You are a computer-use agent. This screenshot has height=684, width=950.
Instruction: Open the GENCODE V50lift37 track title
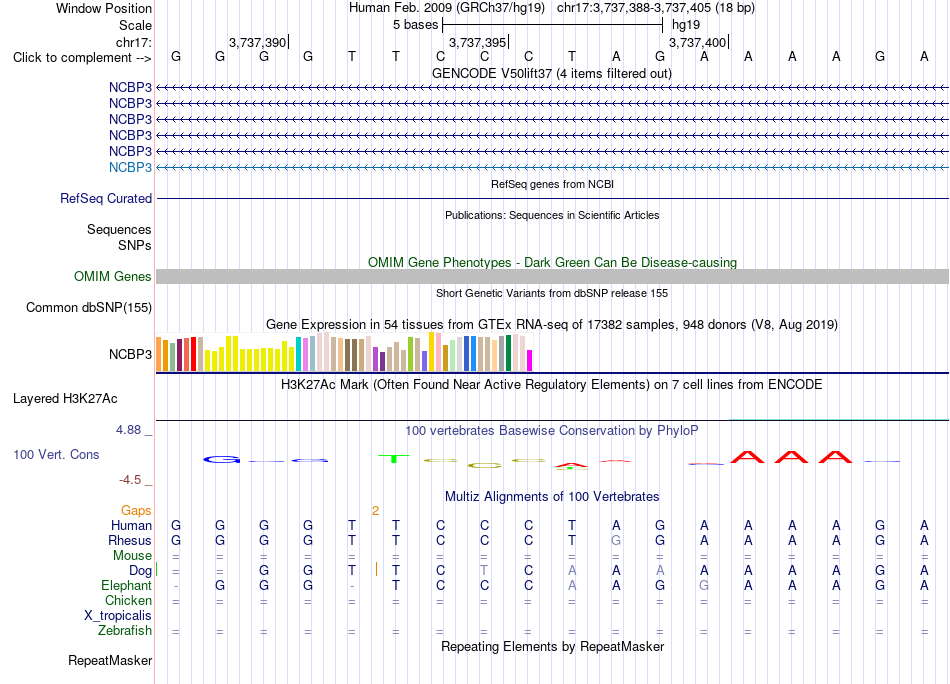(x=552, y=73)
